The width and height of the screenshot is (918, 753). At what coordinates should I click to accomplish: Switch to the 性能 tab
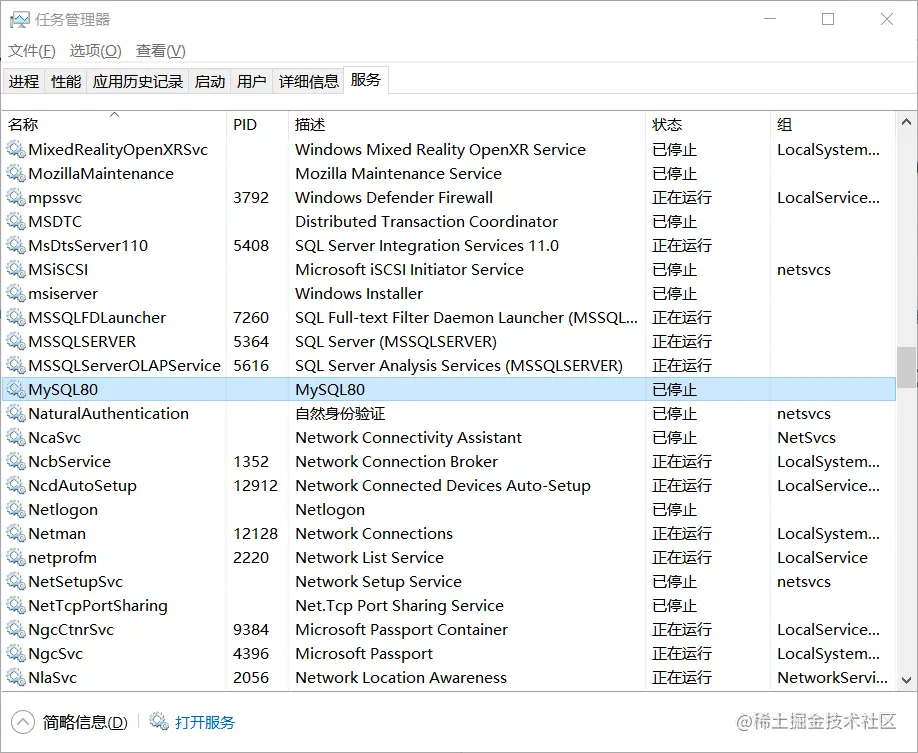click(66, 81)
